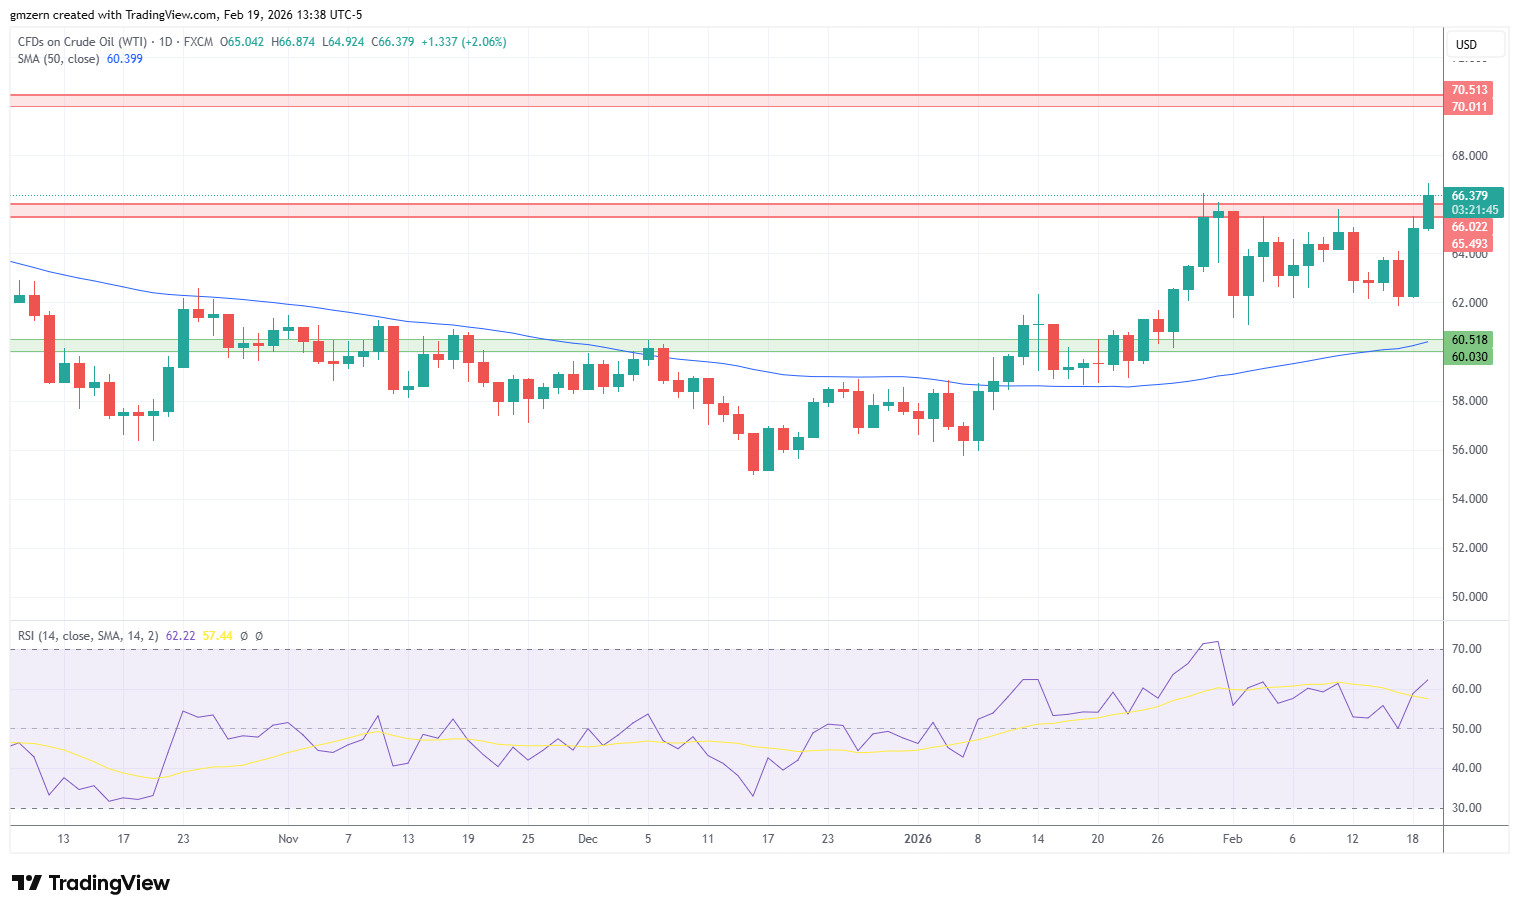Click the 30.00 RSI axis label
Viewport: 1519px width, 913px height.
tap(1467, 808)
